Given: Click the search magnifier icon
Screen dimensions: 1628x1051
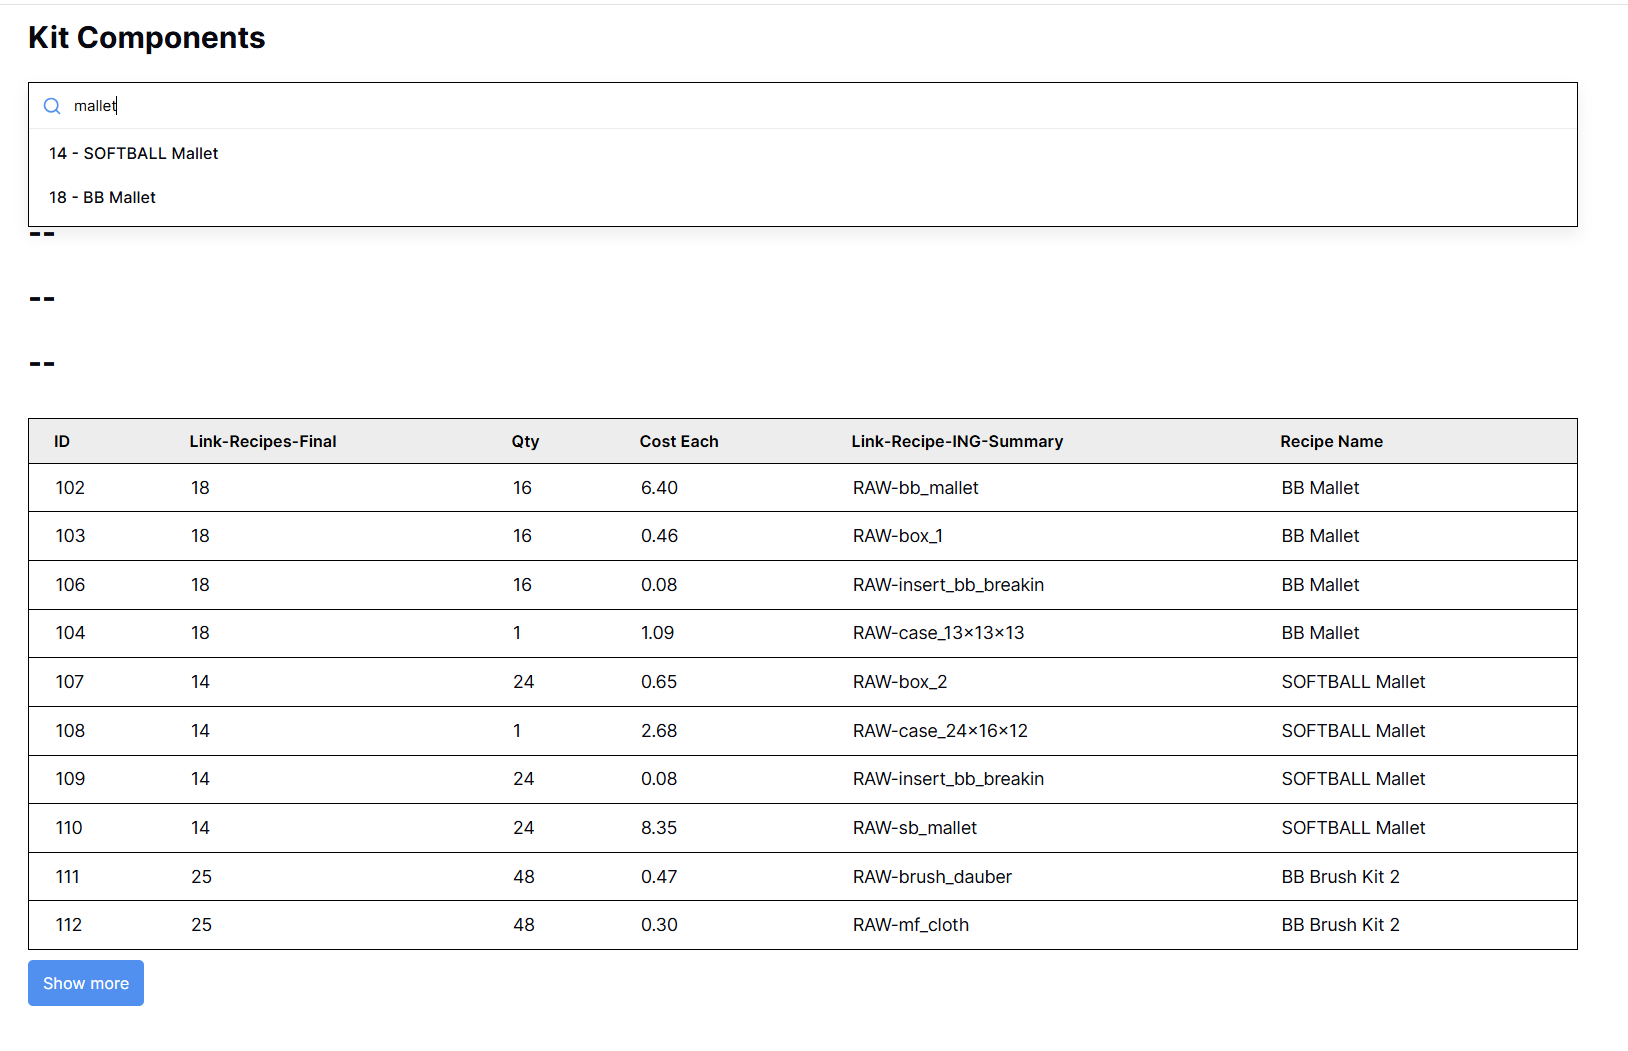Looking at the screenshot, I should tap(52, 106).
